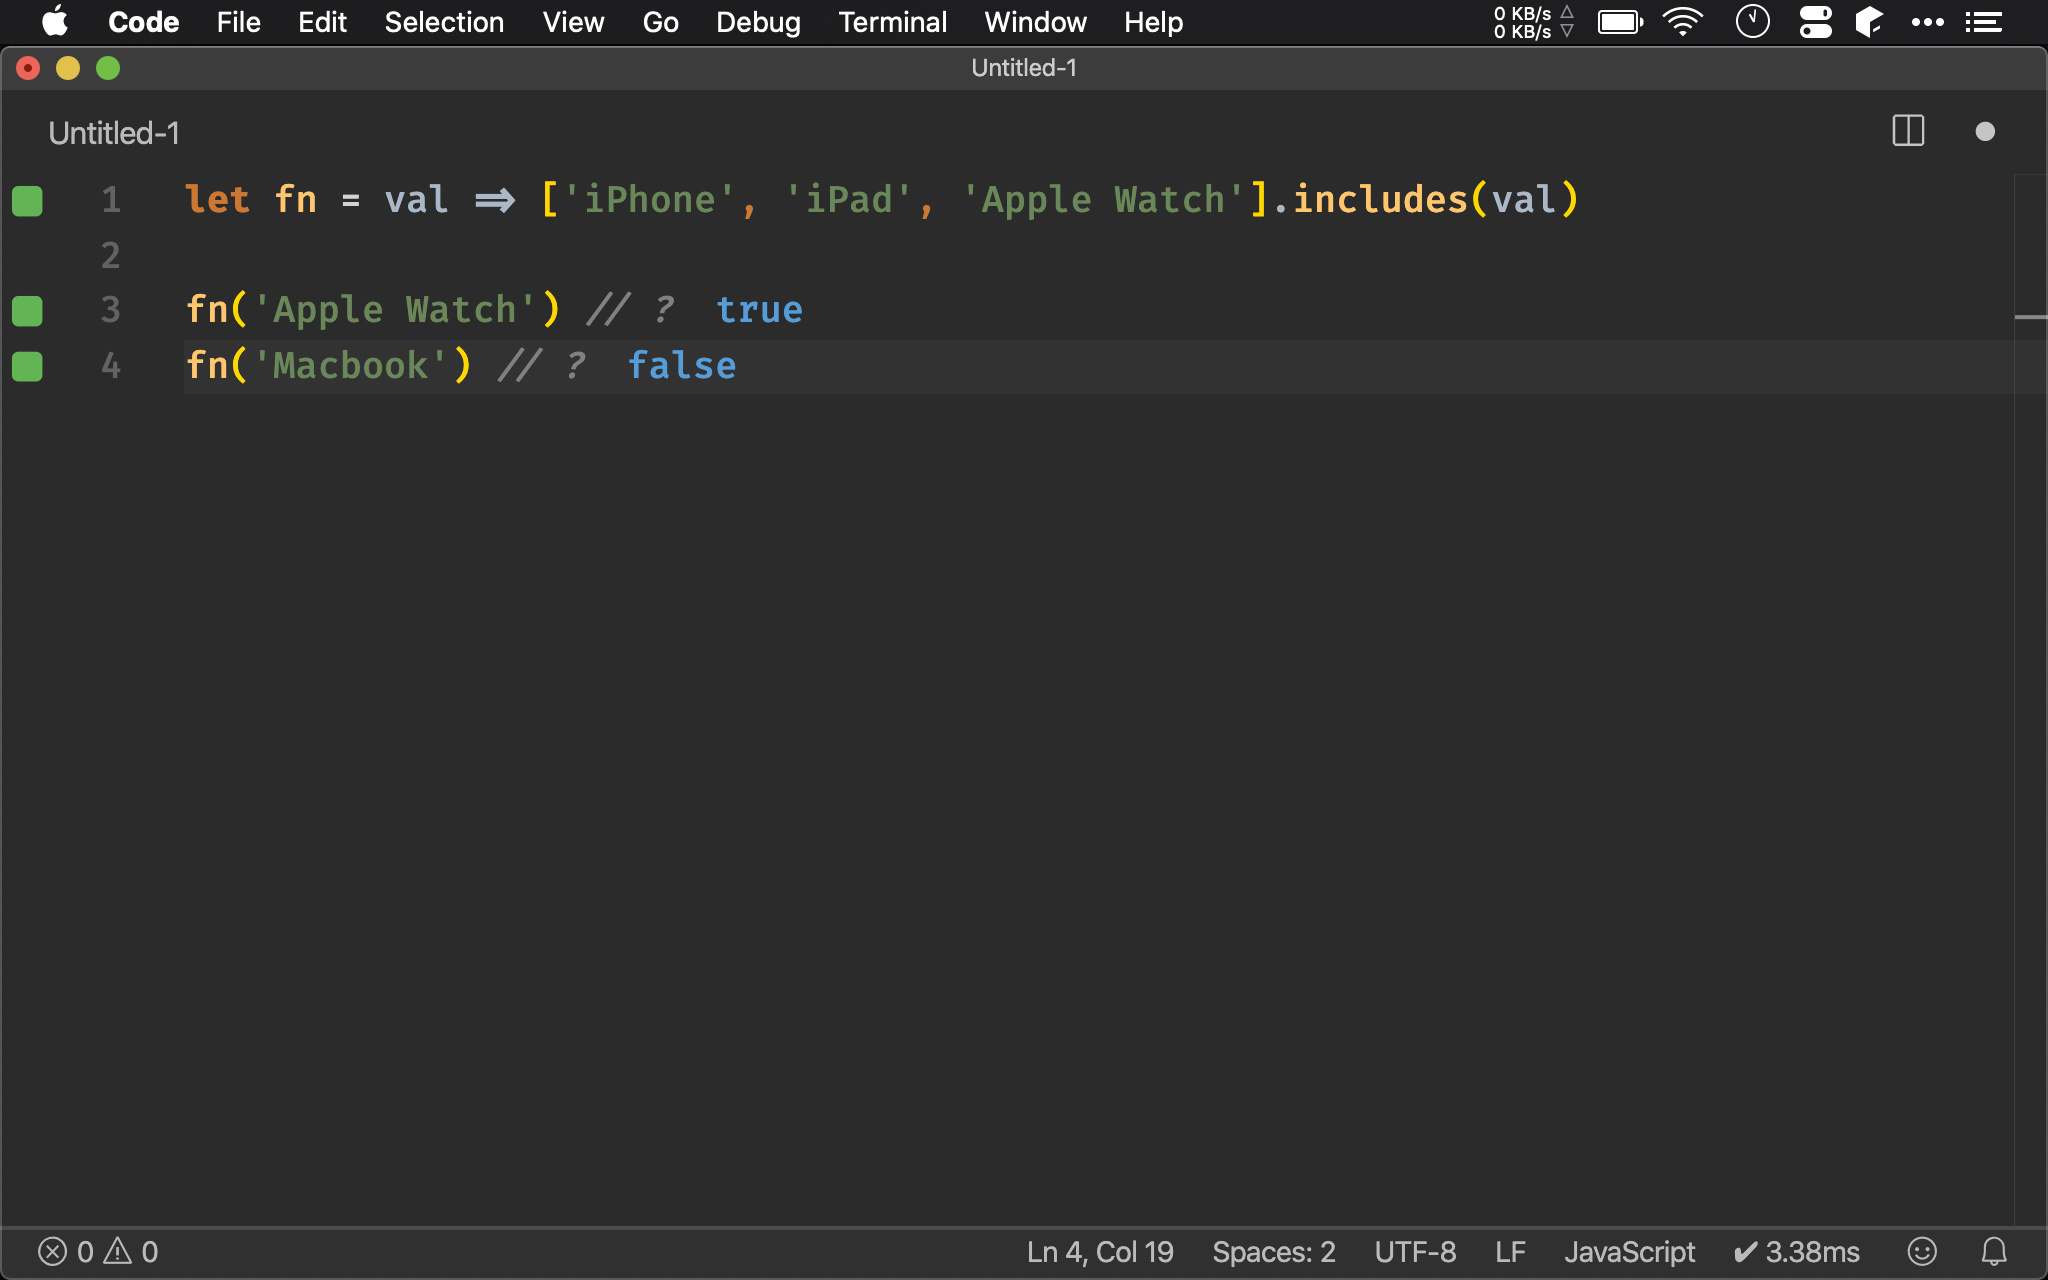Click the Quokka 3.38ms checkmark status
This screenshot has height=1280, width=2048.
pyautogui.click(x=1796, y=1251)
